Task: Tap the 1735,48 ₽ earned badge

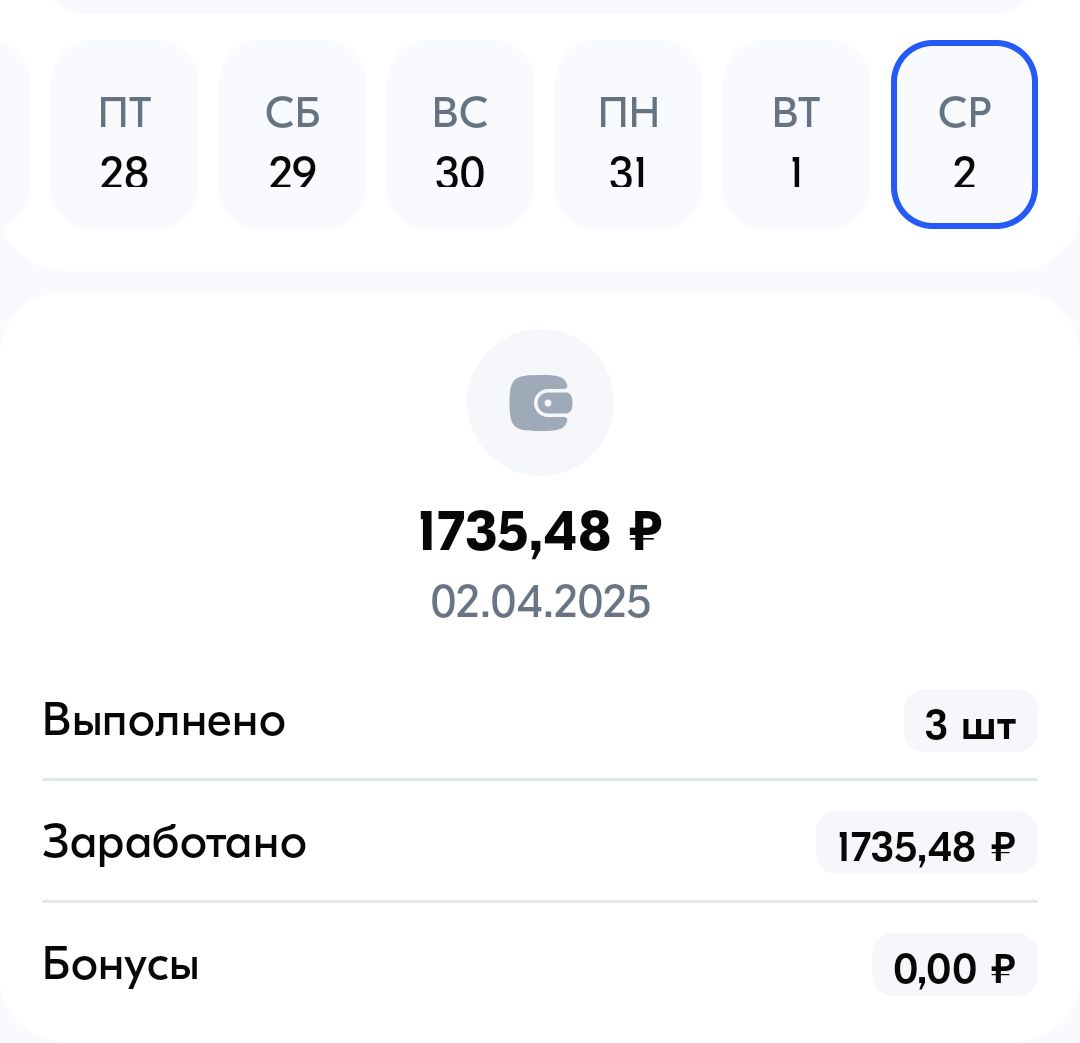Action: click(926, 843)
